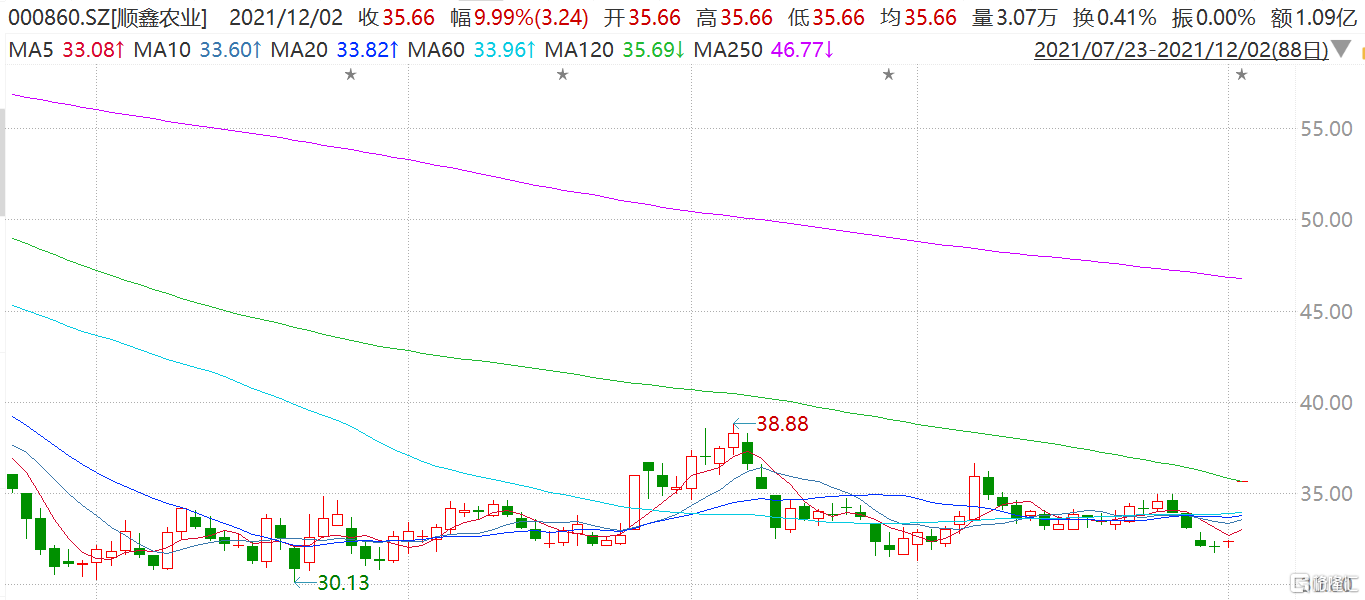1365x600 pixels.
Task: Click the second star event marker
Action: (x=563, y=74)
